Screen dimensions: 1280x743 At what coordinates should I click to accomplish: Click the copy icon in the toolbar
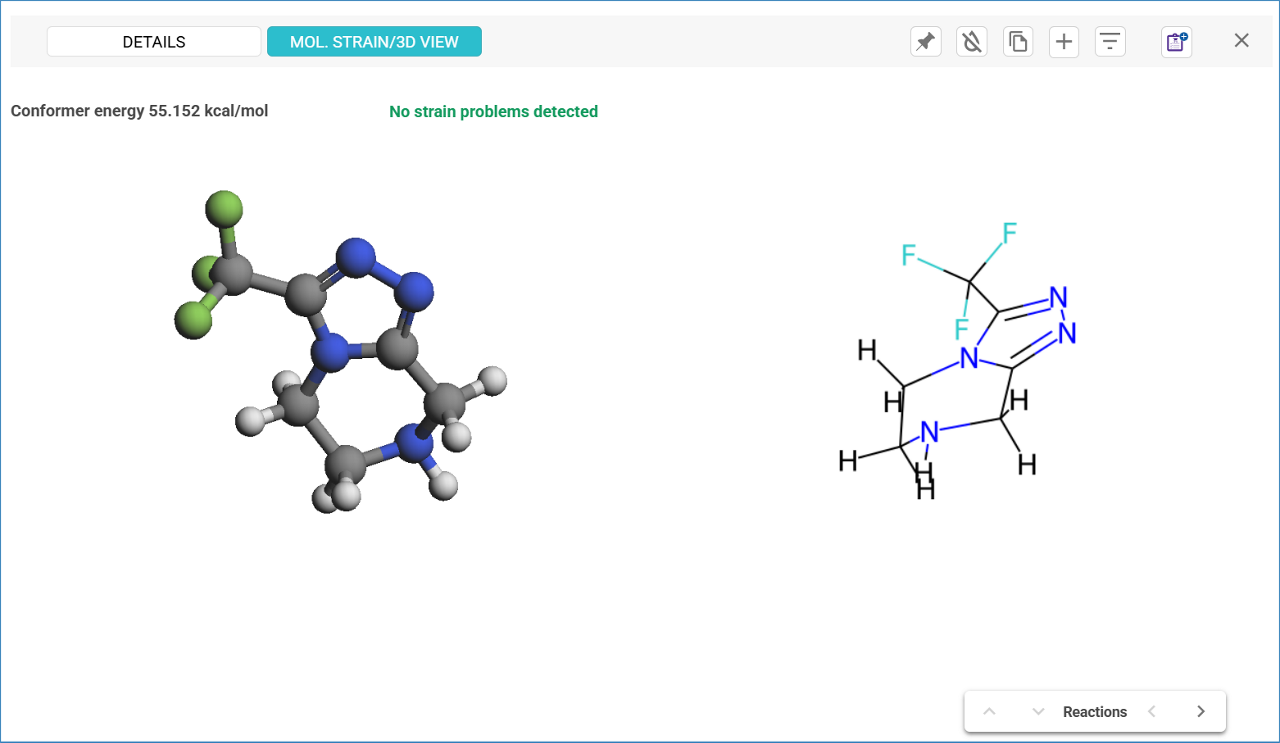[1018, 42]
